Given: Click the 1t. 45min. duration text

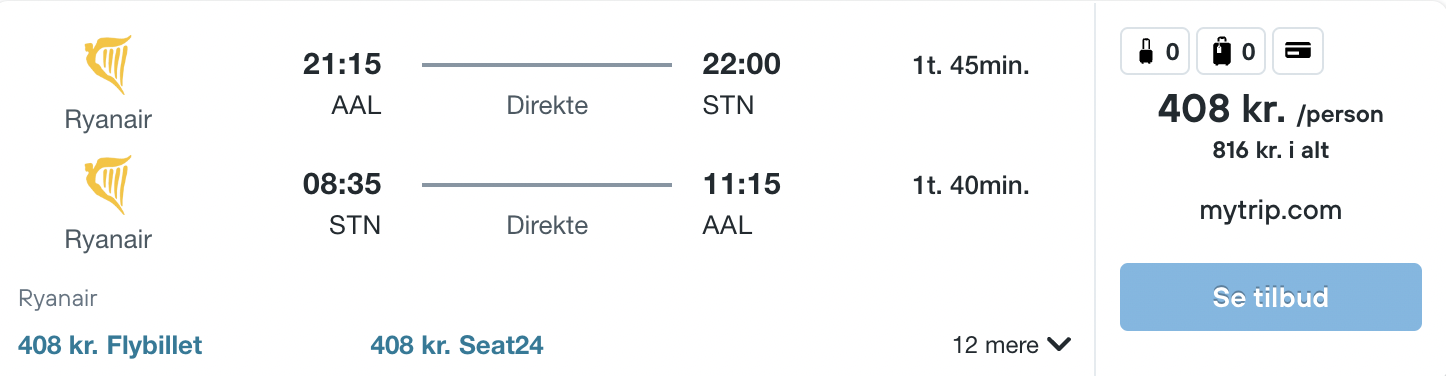Looking at the screenshot, I should [x=971, y=66].
